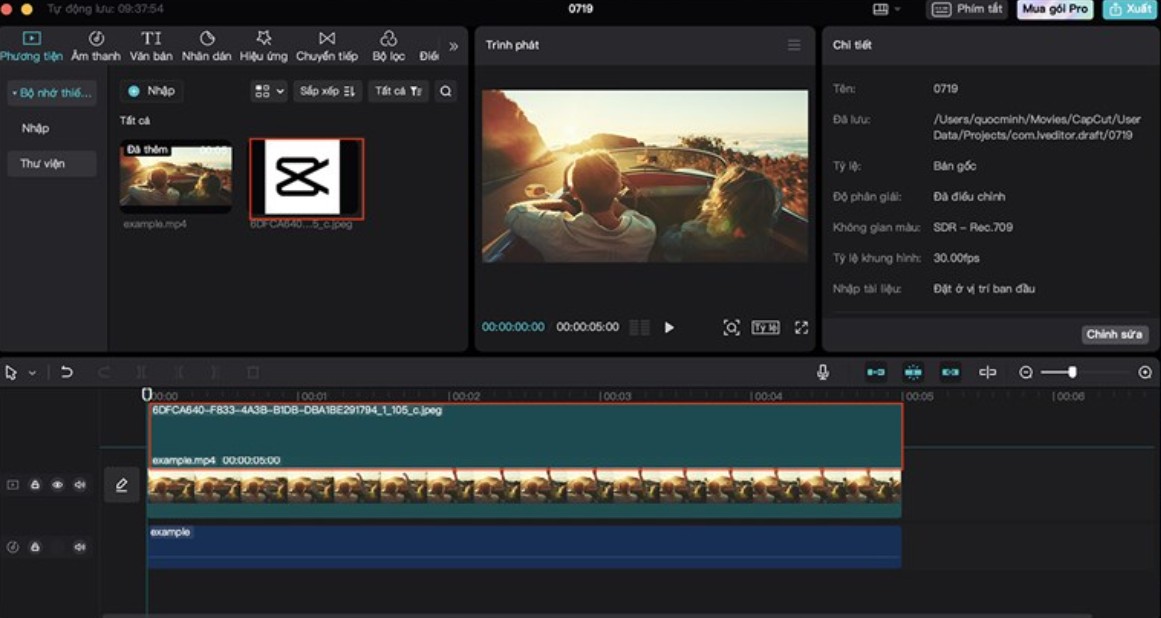Select the example.mp4 media thumbnail

[x=176, y=177]
